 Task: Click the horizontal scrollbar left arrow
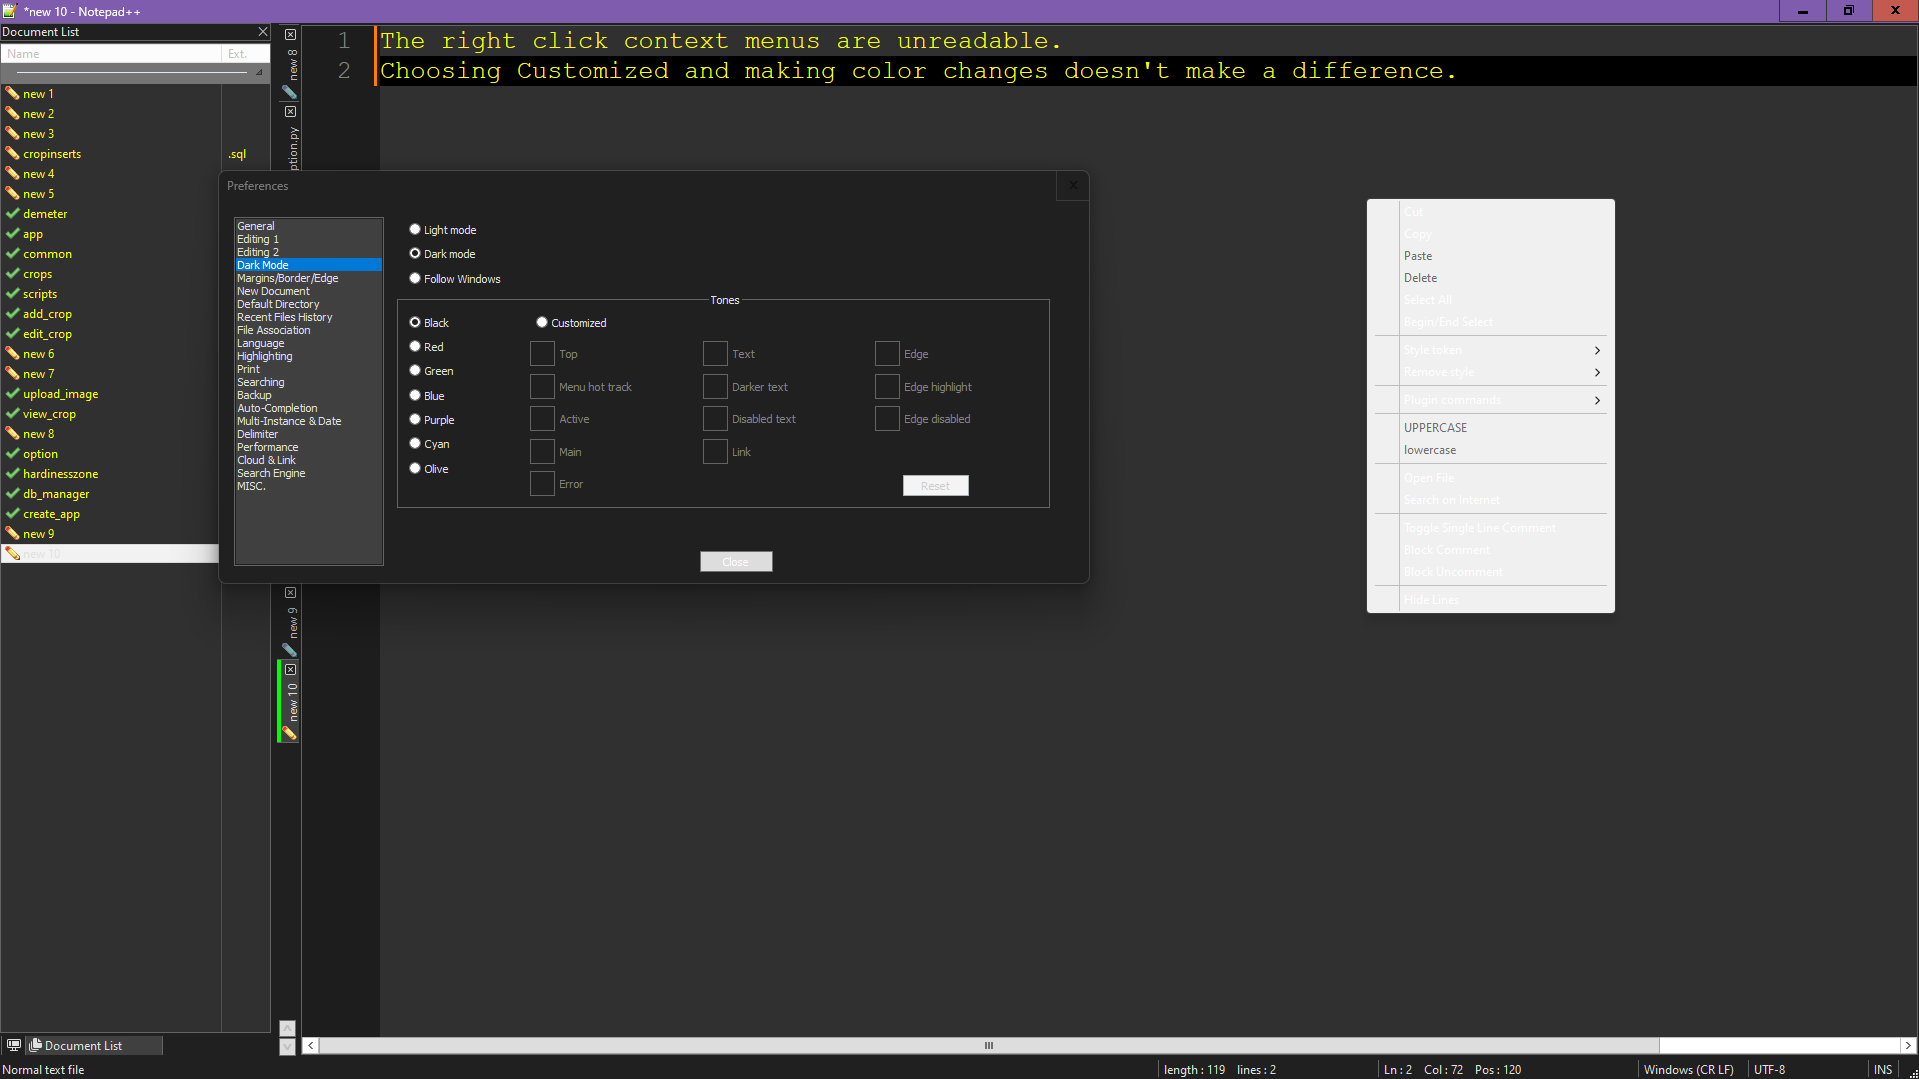(311, 1045)
